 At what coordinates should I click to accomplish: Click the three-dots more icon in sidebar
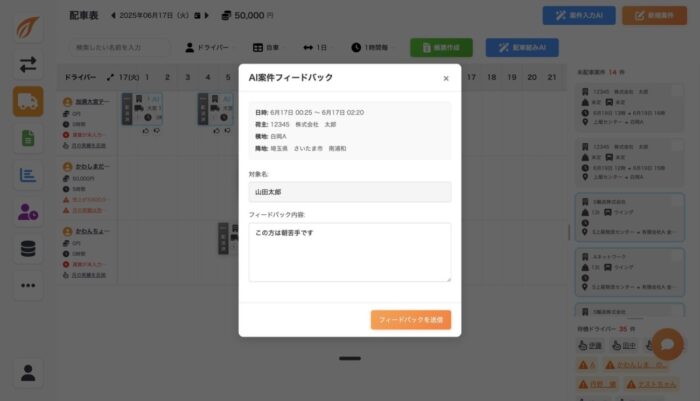coord(28,286)
